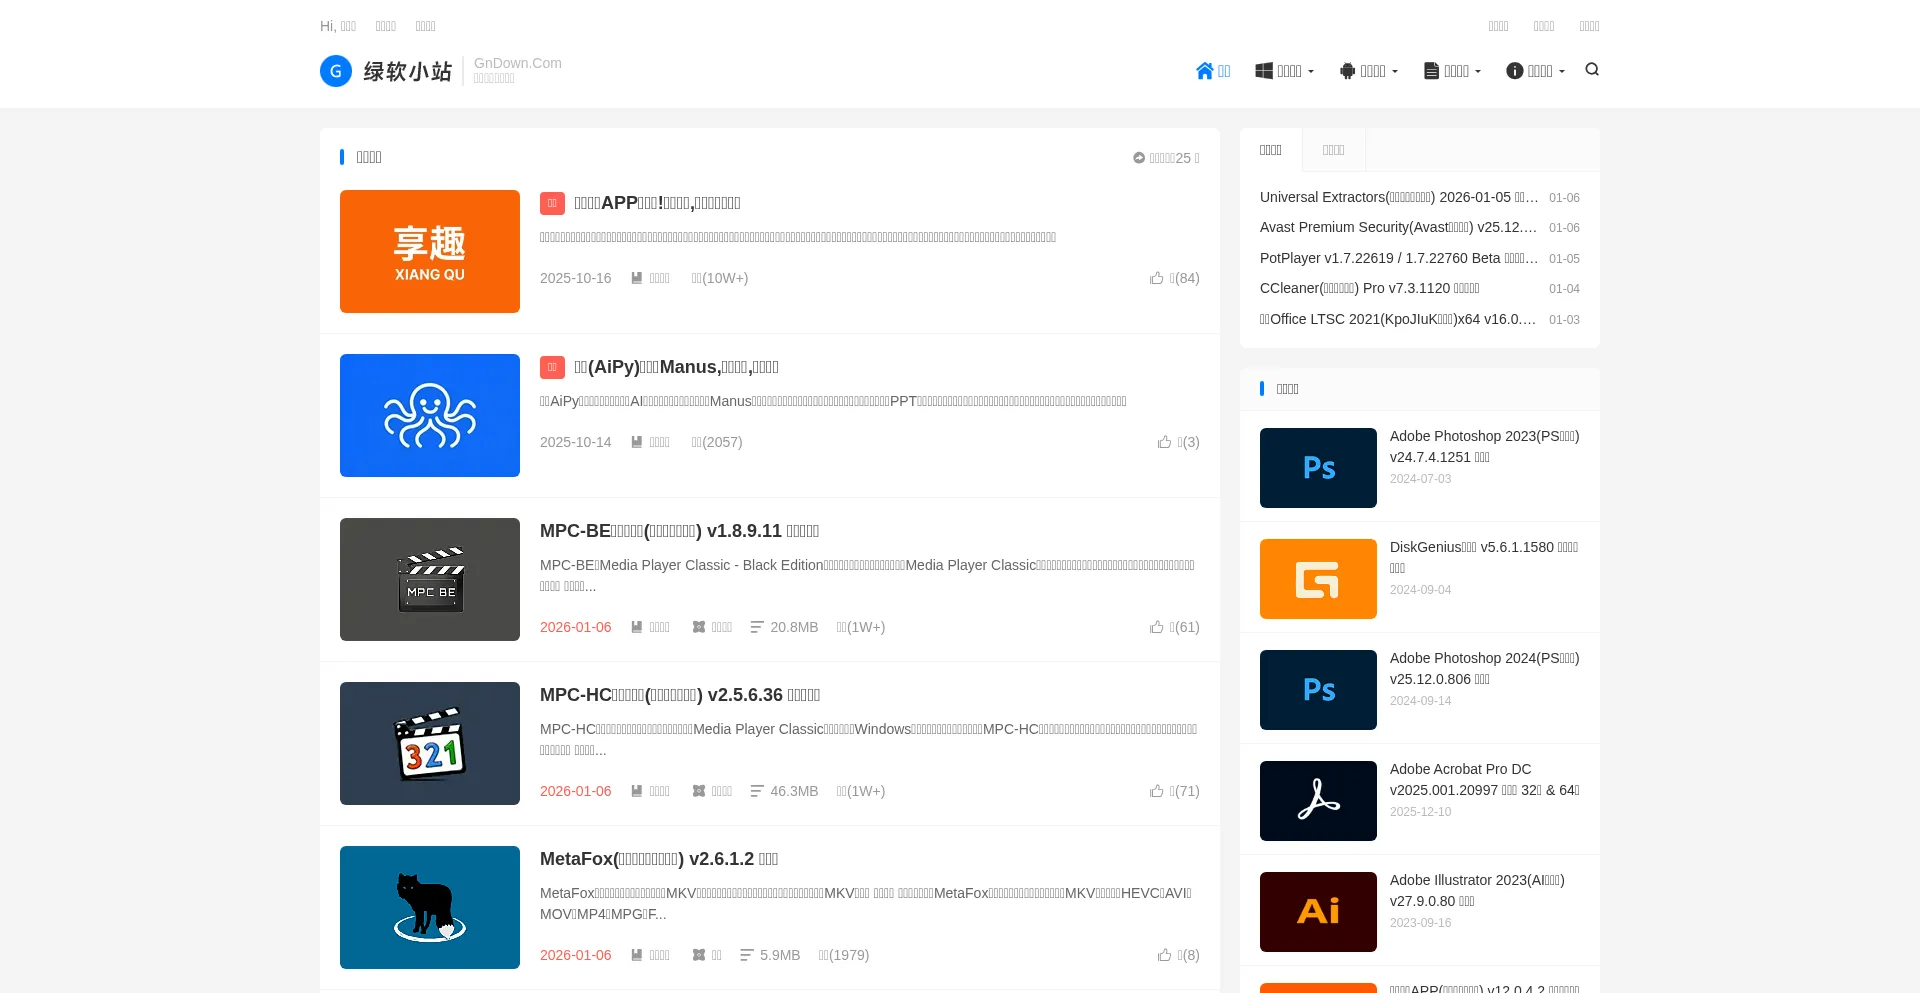Open the category icon beside date 2025-10-16
1920x993 pixels.
tap(637, 278)
